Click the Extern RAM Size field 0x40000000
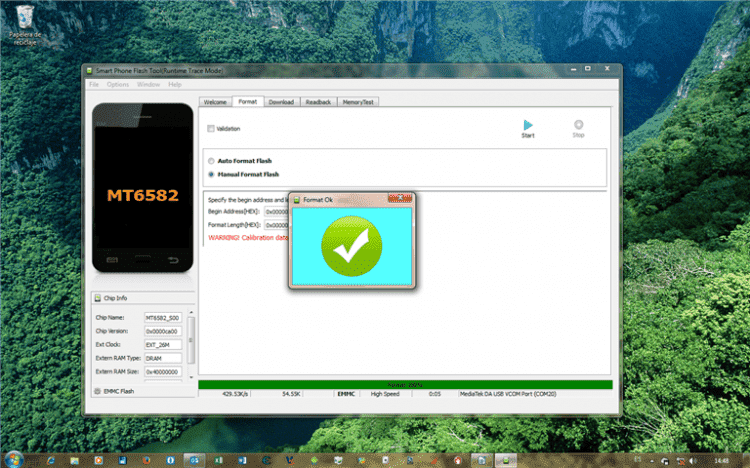The height and width of the screenshot is (468, 750). point(163,371)
